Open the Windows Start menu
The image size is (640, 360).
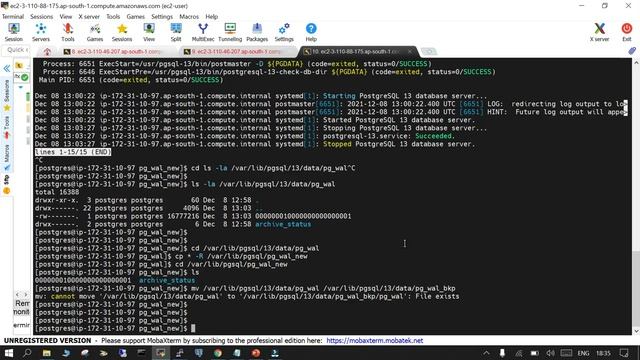coord(9,353)
